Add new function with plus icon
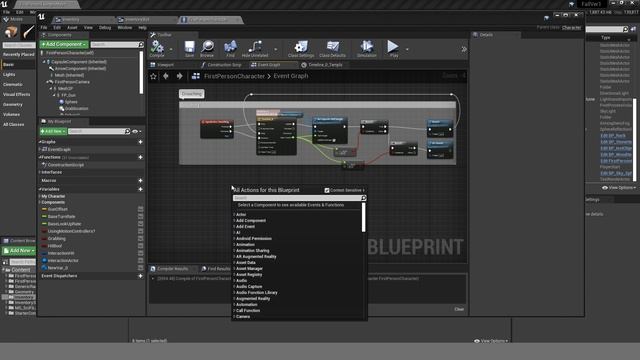The height and width of the screenshot is (360, 640). 140,157
